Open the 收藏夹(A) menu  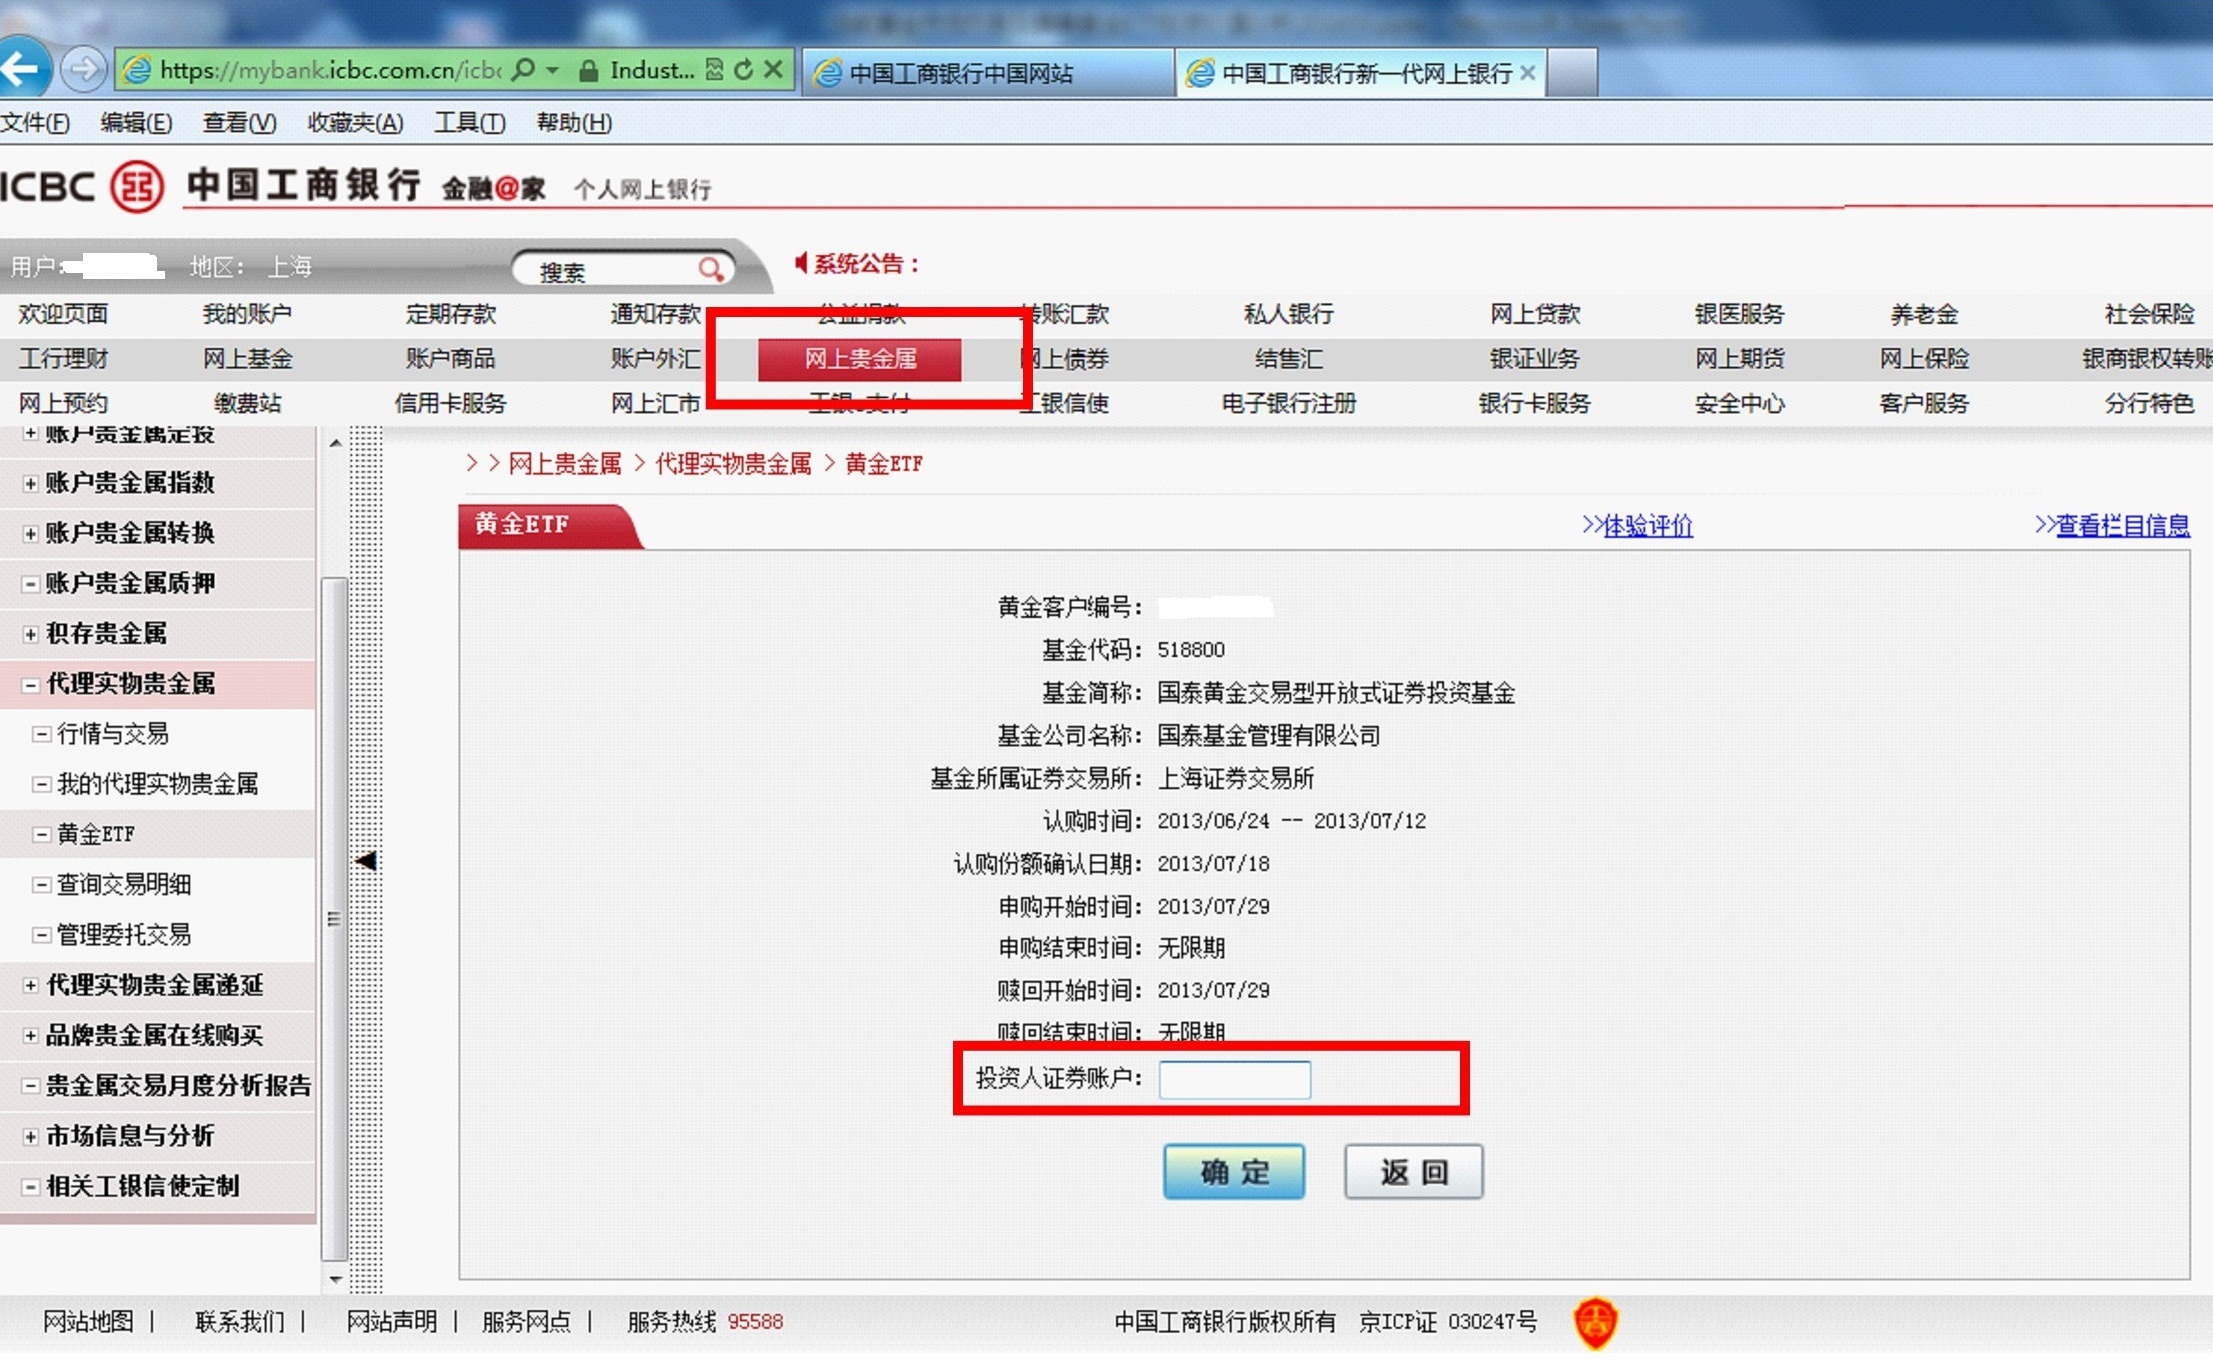click(355, 123)
